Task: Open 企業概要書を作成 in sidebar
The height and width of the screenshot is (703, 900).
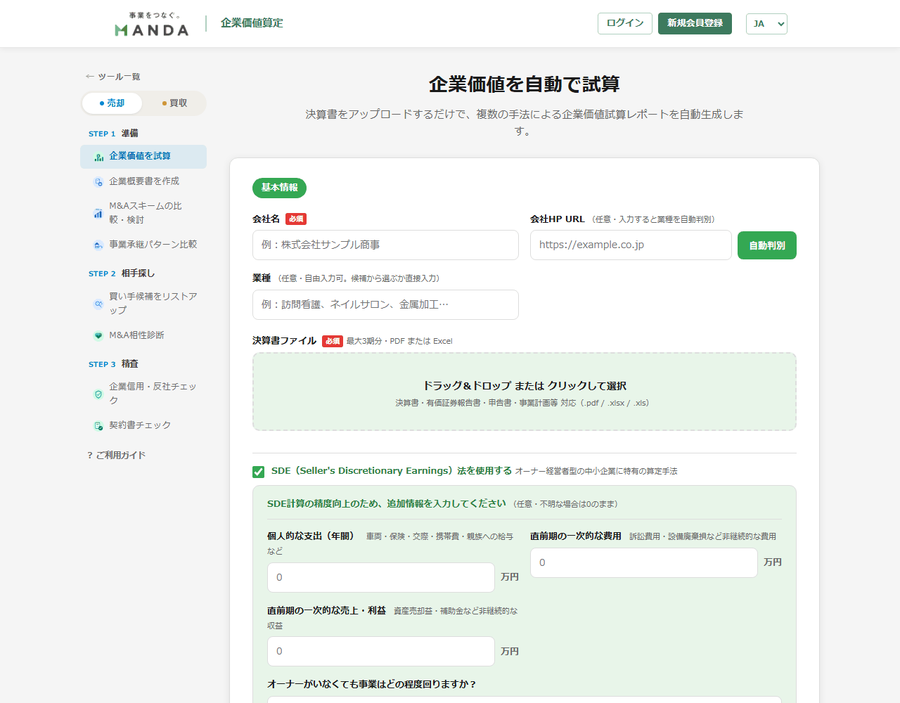Action: [x=143, y=181]
